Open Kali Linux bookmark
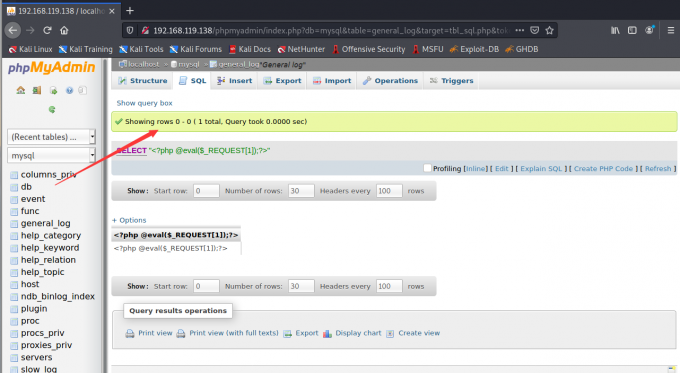This screenshot has height=373, width=680. click(x=31, y=49)
